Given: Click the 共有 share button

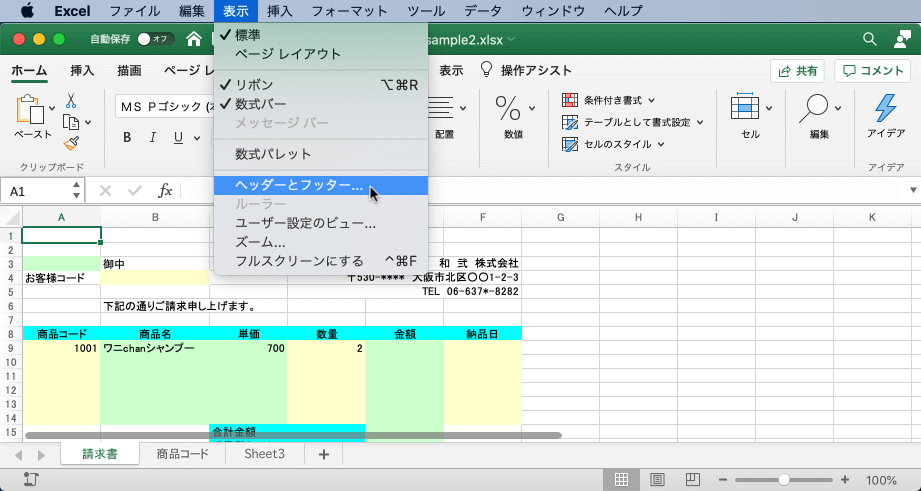Looking at the screenshot, I should click(x=797, y=71).
